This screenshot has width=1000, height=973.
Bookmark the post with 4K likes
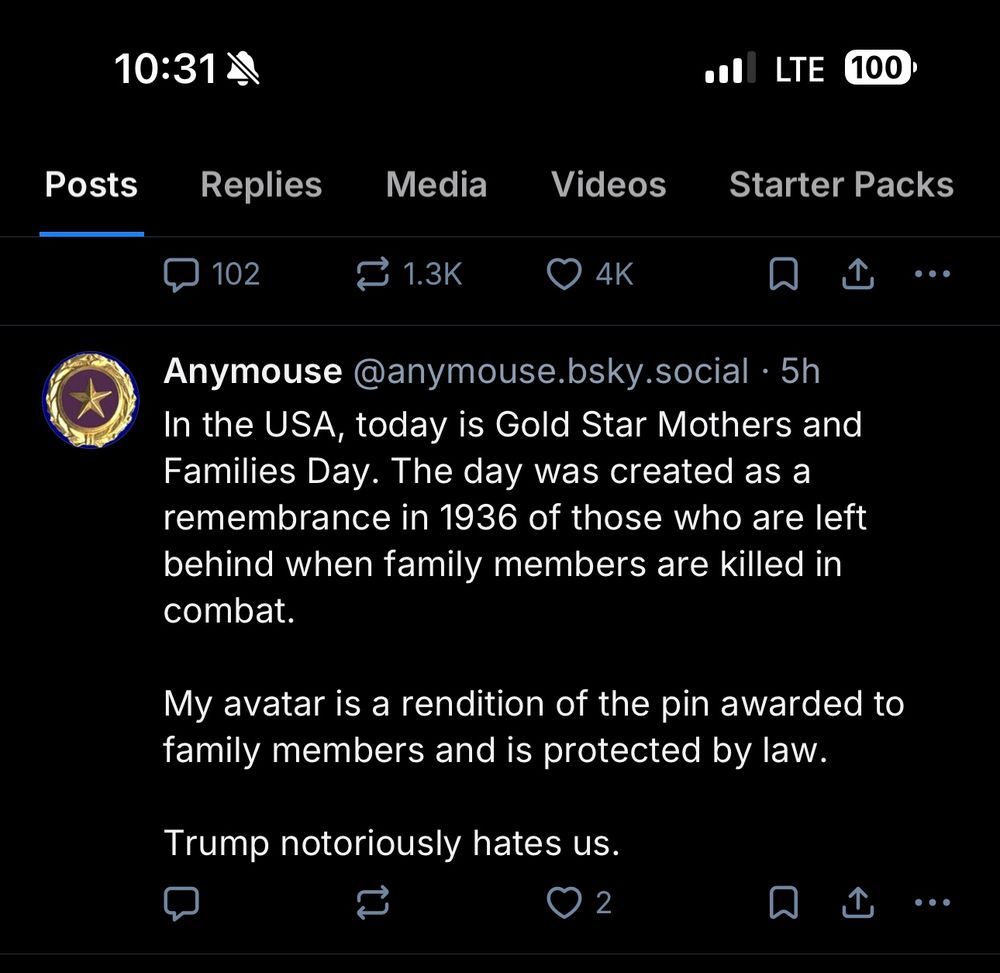(x=783, y=274)
